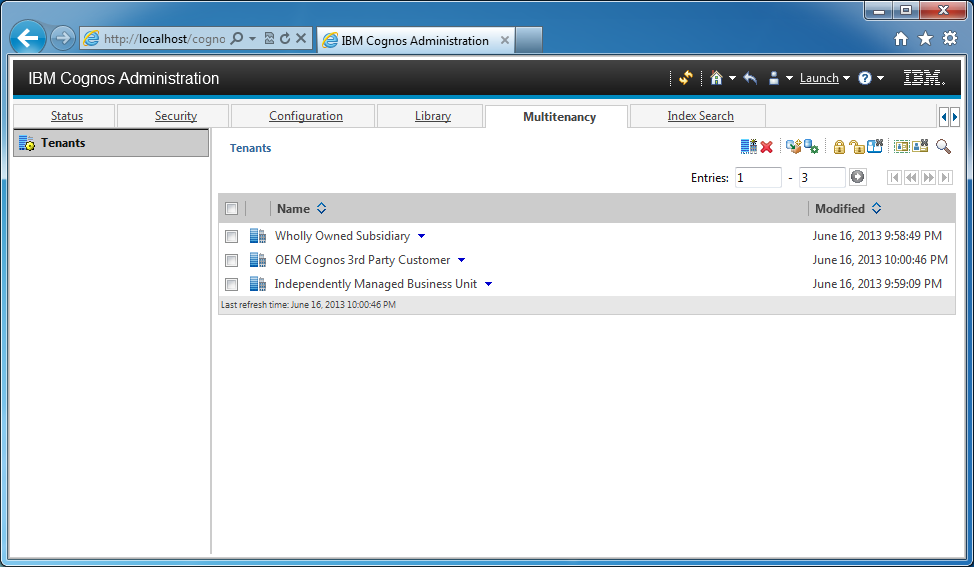Click the Terminate sessions icon
974x567 pixels.
point(875,147)
